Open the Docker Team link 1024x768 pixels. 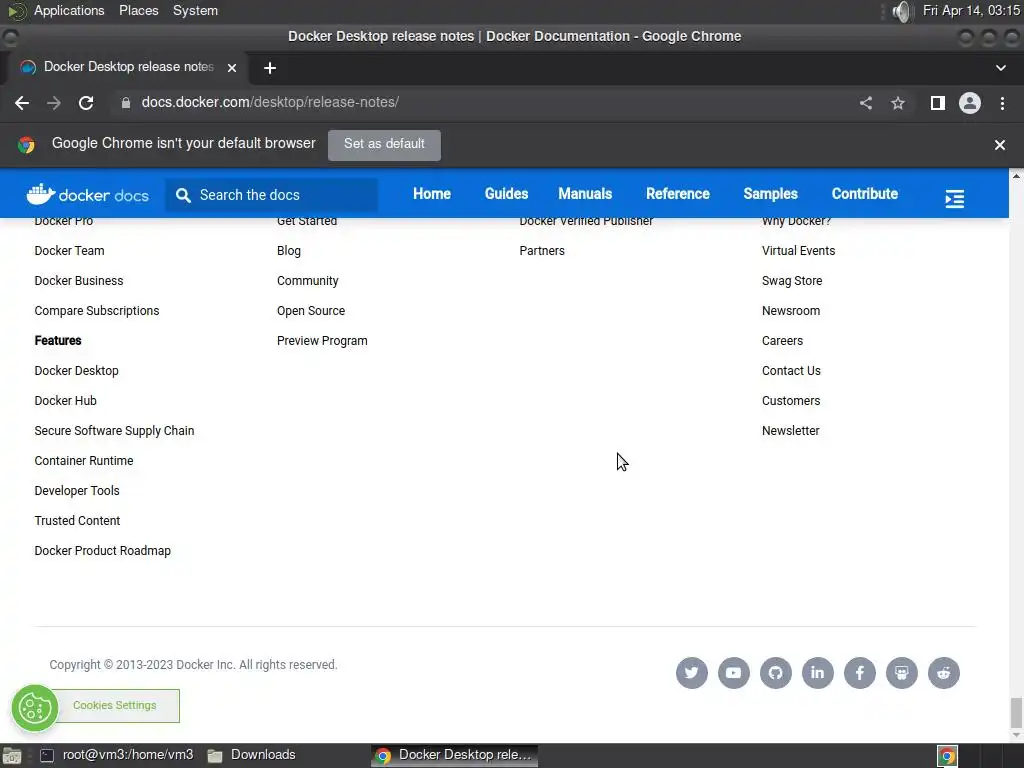click(x=69, y=251)
